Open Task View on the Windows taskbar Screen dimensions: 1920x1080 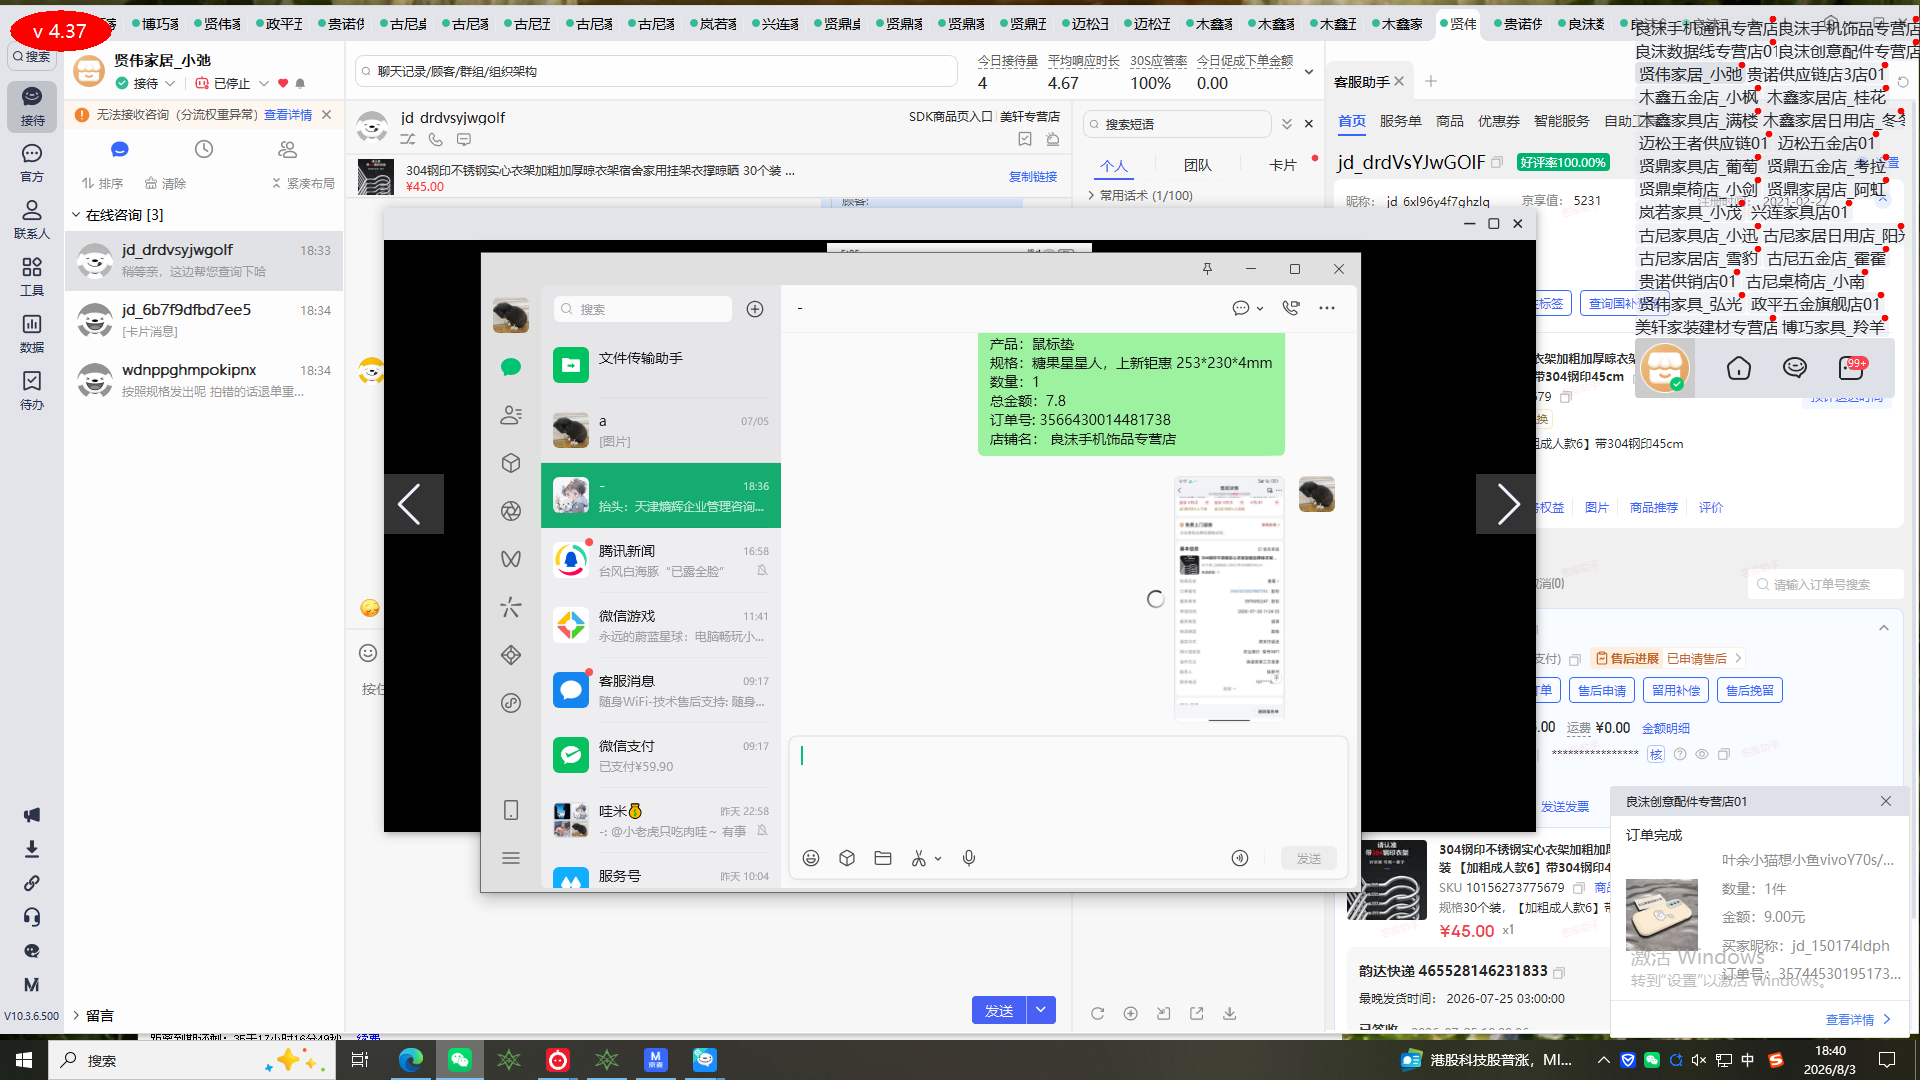click(360, 1060)
